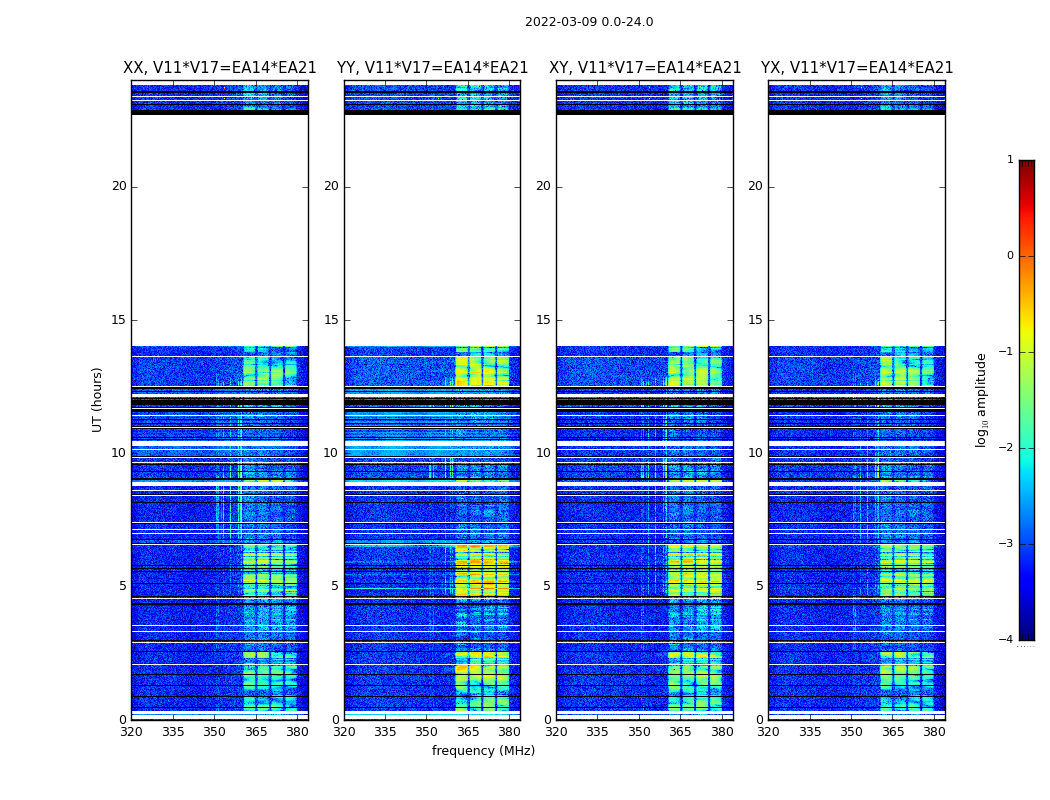Click the frequency (MHz) axis label
Image resolution: width=1050 pixels, height=800 pixels.
pos(483,750)
